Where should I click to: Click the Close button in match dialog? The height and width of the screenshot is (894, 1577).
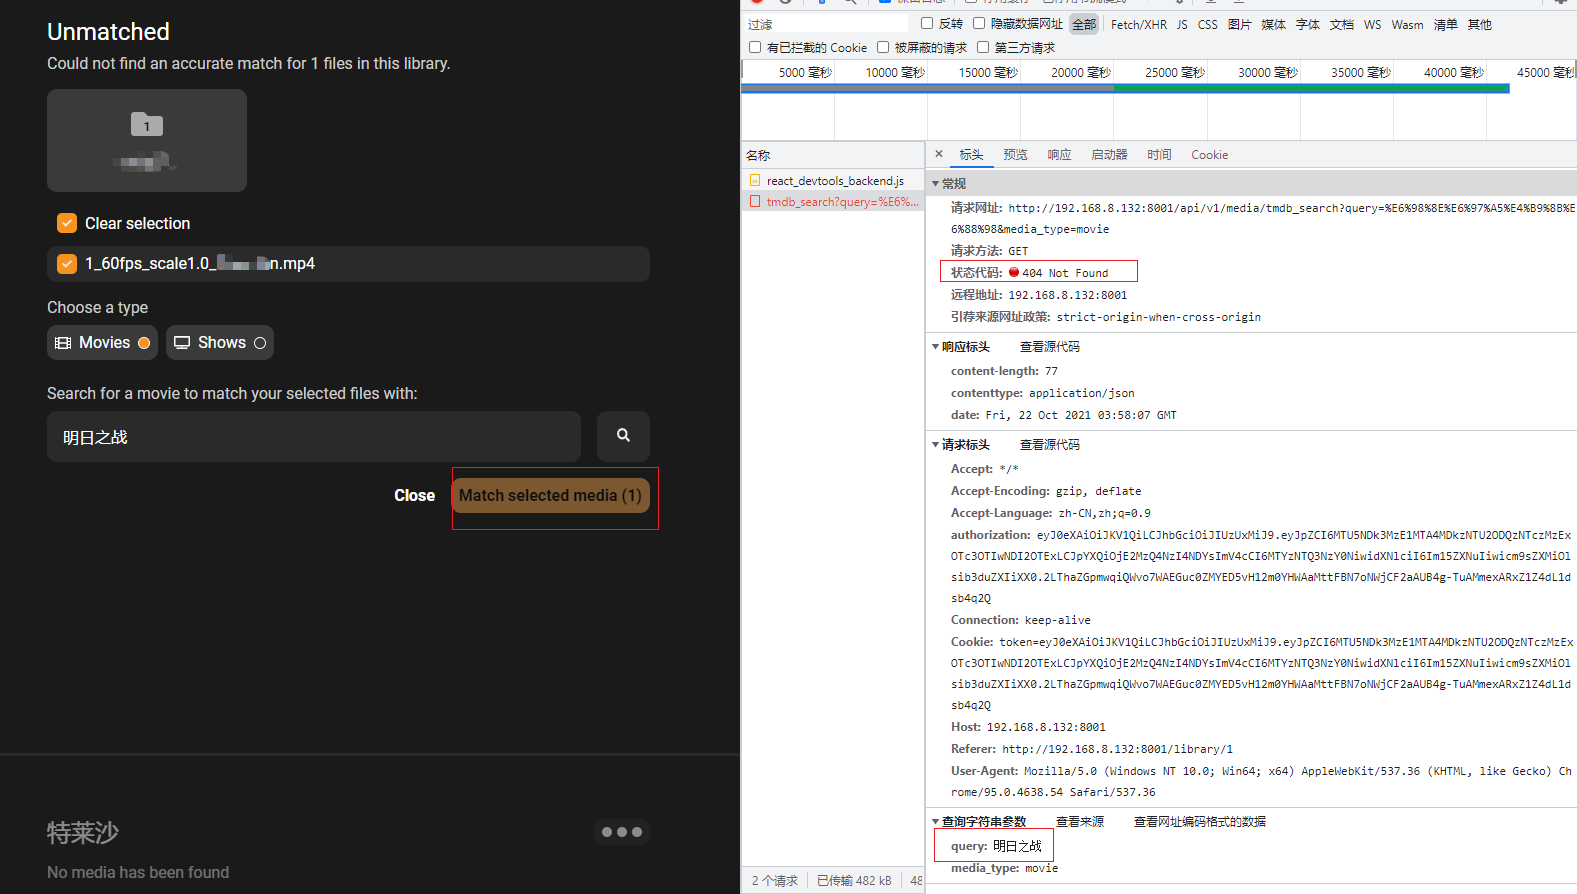(x=414, y=495)
